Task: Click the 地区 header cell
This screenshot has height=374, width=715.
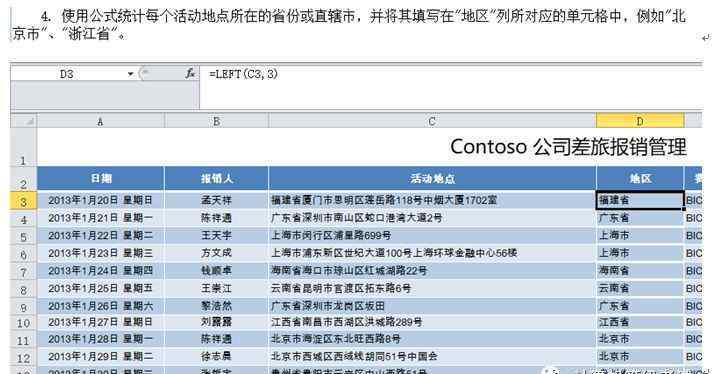Action: pos(640,178)
